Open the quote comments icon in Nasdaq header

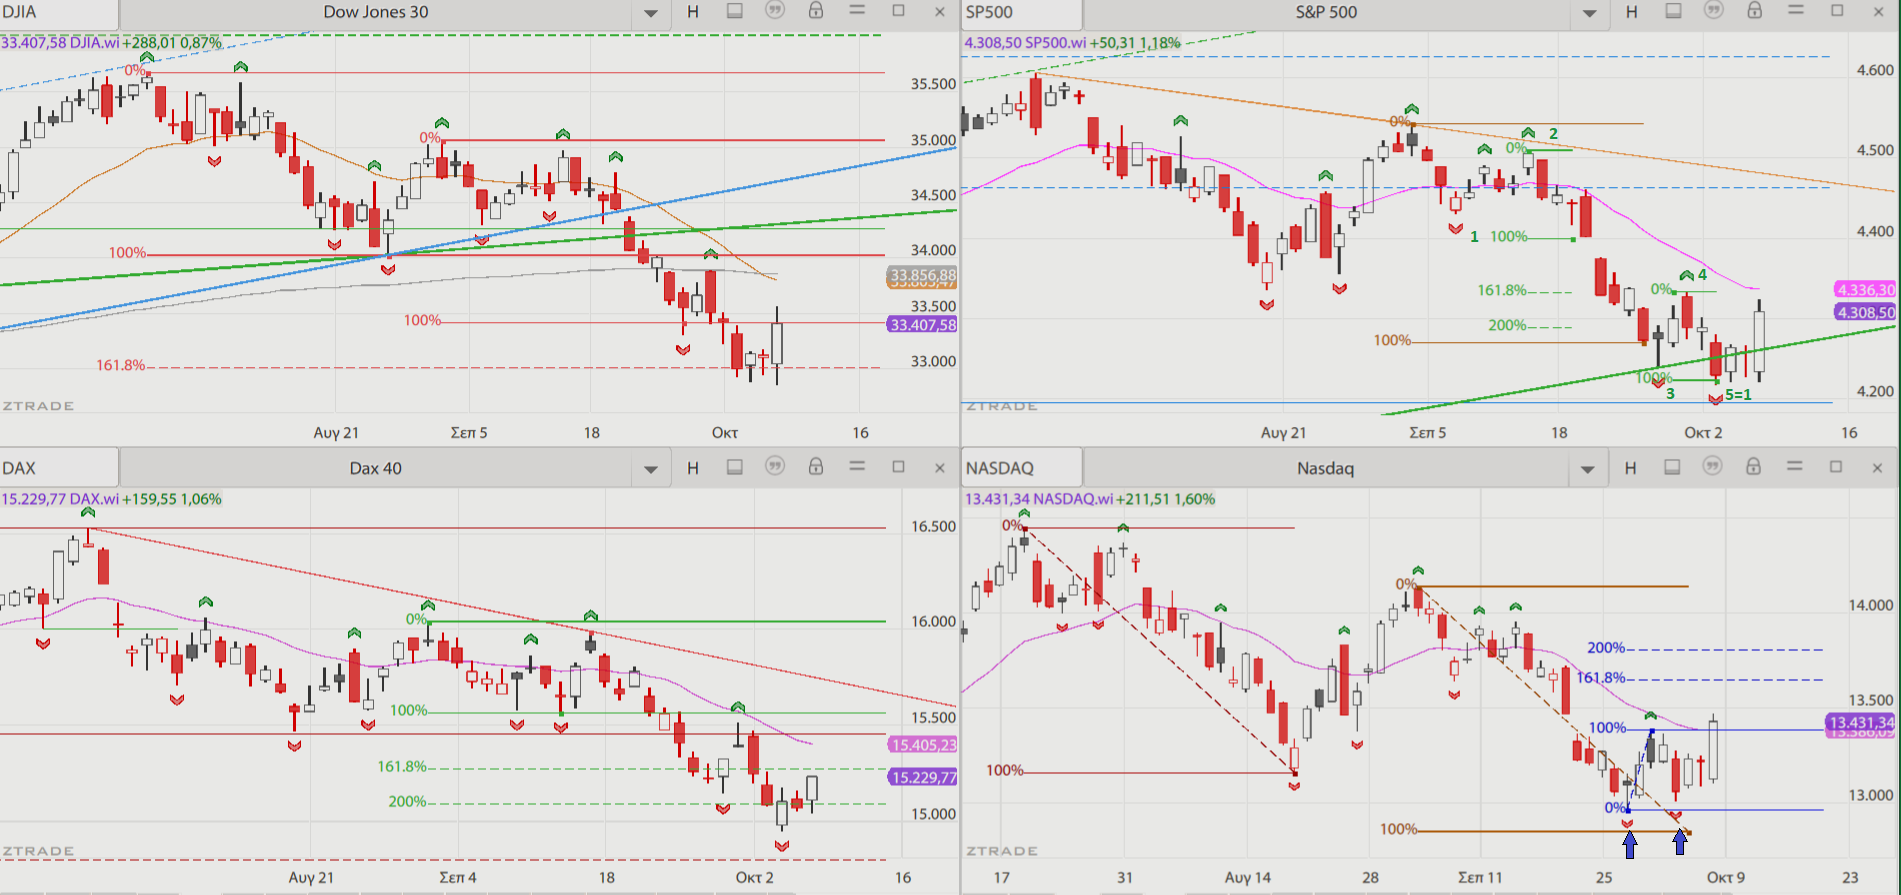1713,466
